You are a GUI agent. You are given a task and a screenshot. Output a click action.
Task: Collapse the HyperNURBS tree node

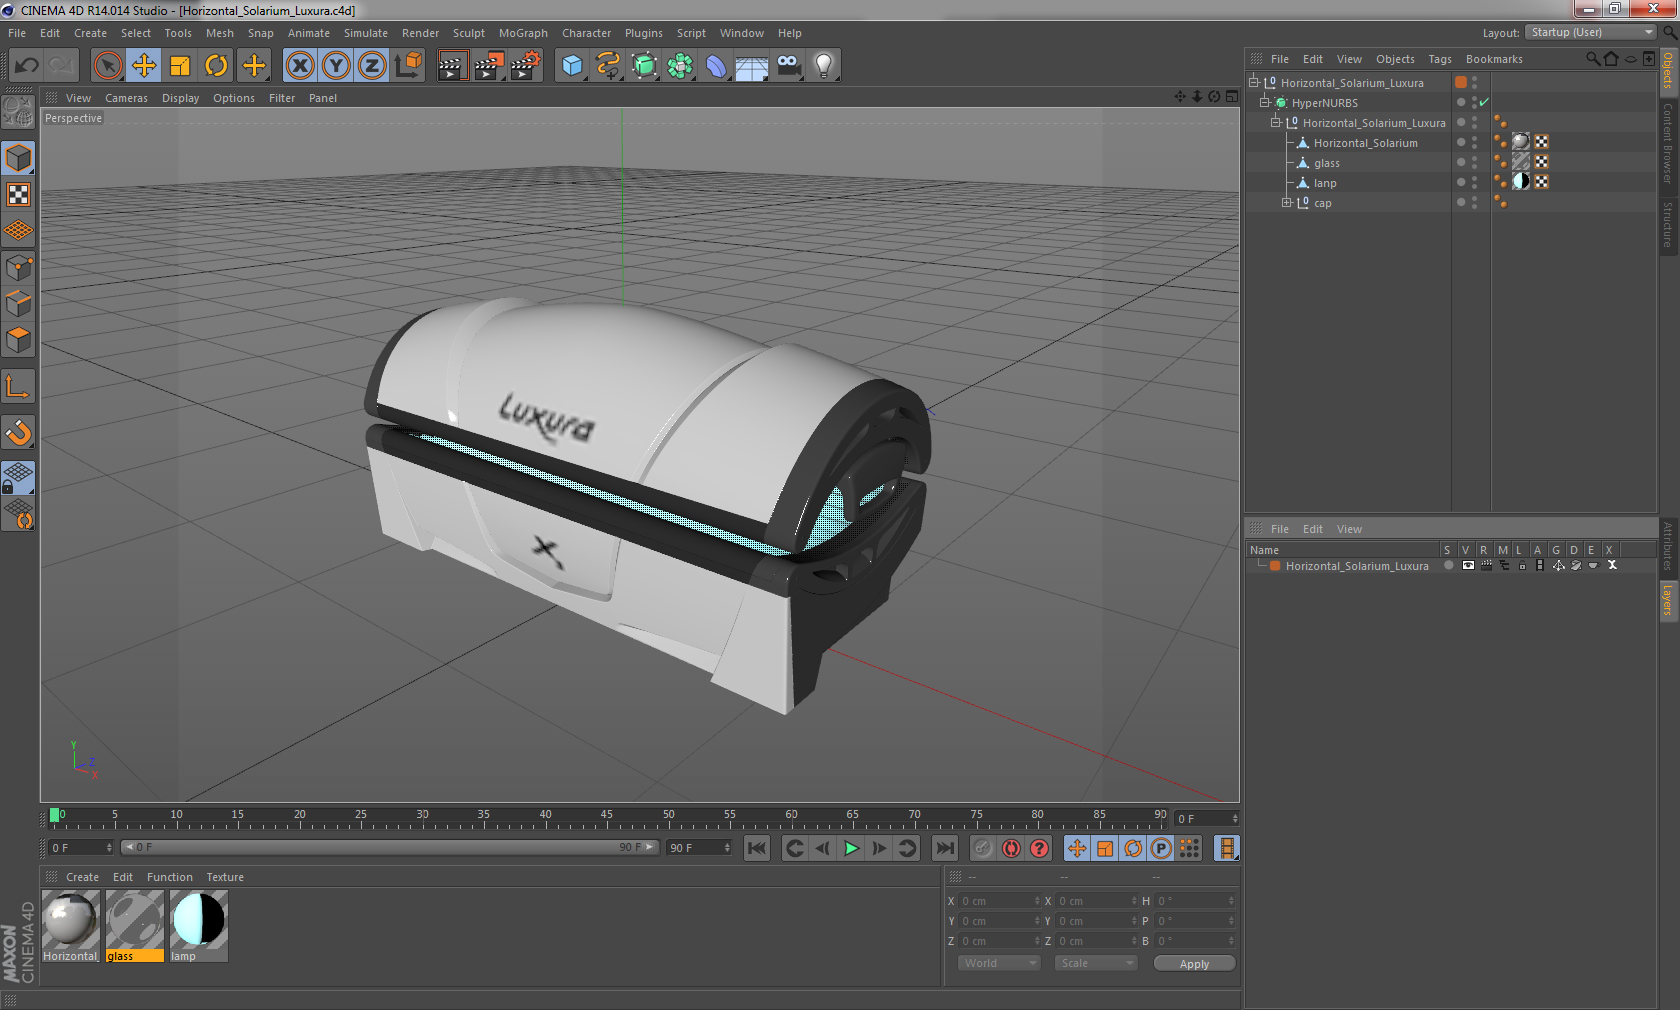tap(1264, 102)
